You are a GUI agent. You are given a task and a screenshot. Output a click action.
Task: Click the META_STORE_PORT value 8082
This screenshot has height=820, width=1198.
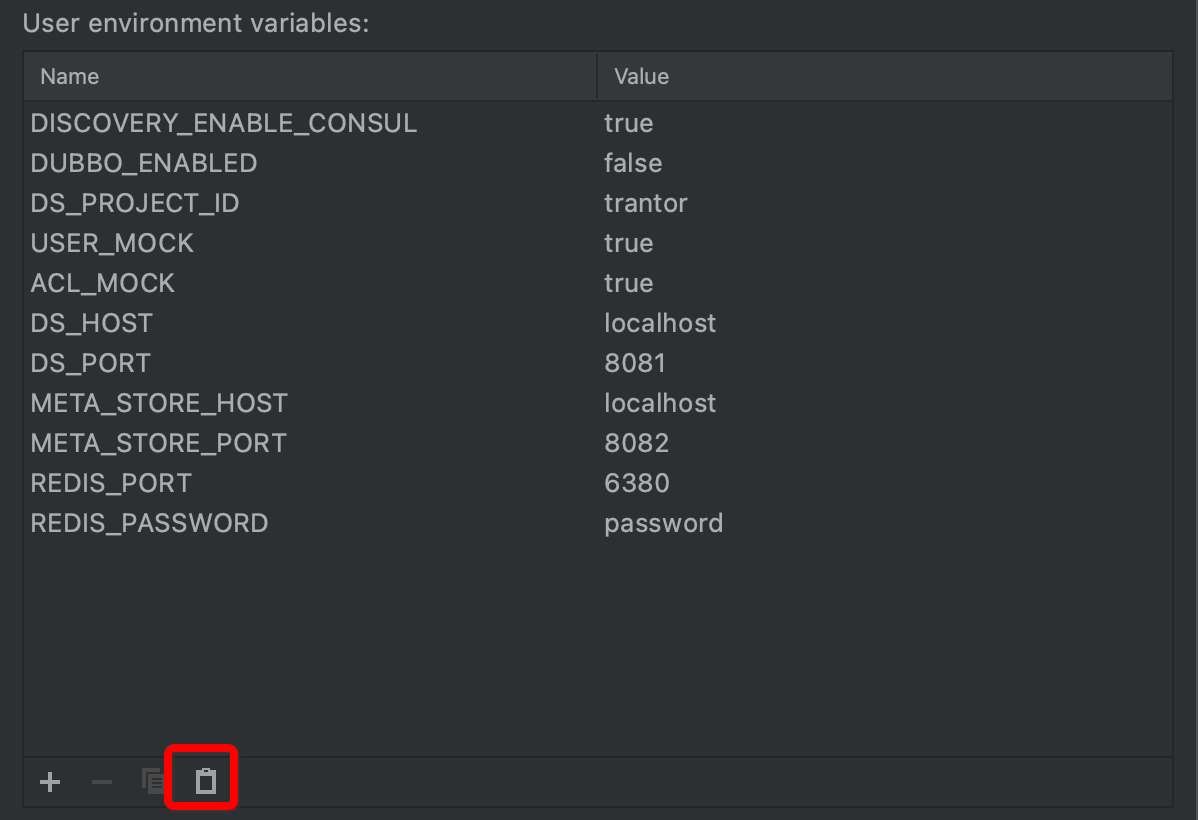tap(636, 443)
